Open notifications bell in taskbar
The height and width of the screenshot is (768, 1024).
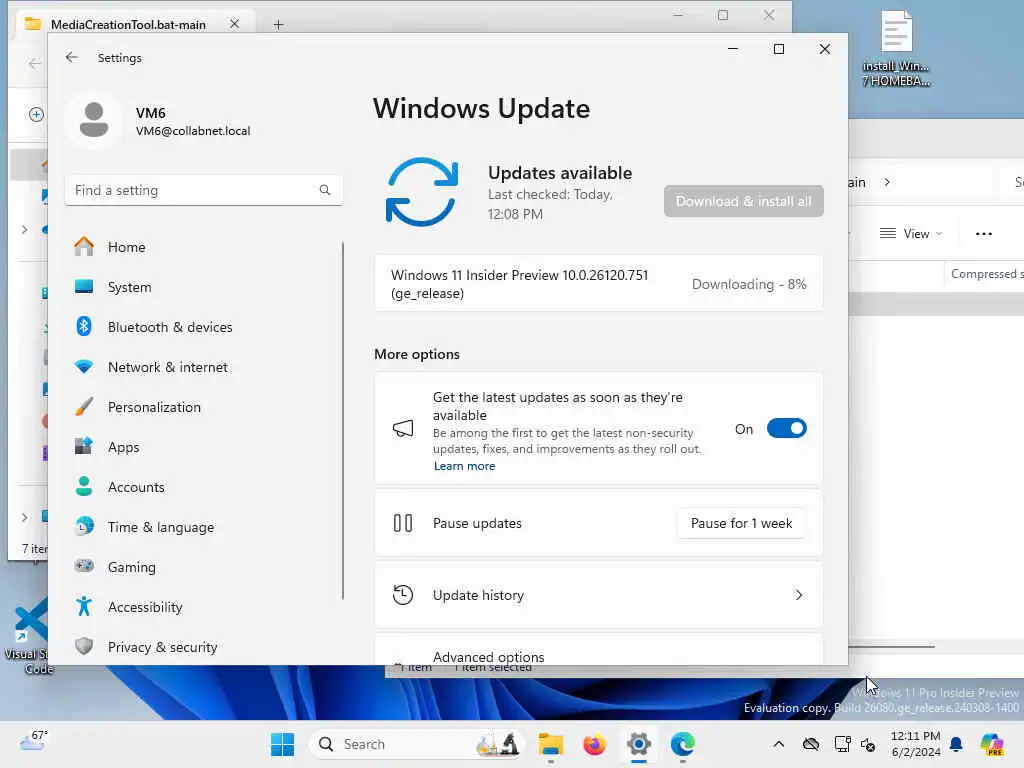956,744
